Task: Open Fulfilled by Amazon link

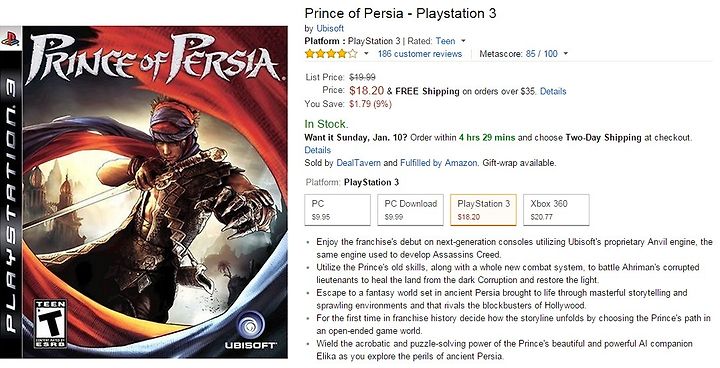Action: click(x=439, y=163)
